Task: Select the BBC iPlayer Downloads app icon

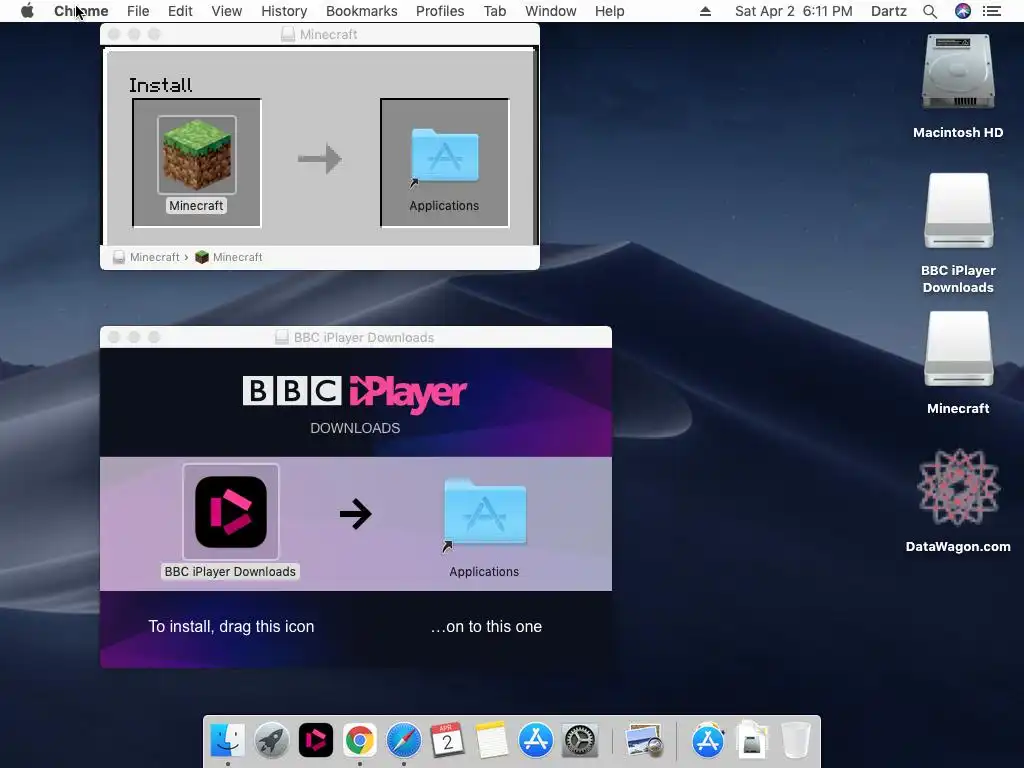Action: pos(231,512)
